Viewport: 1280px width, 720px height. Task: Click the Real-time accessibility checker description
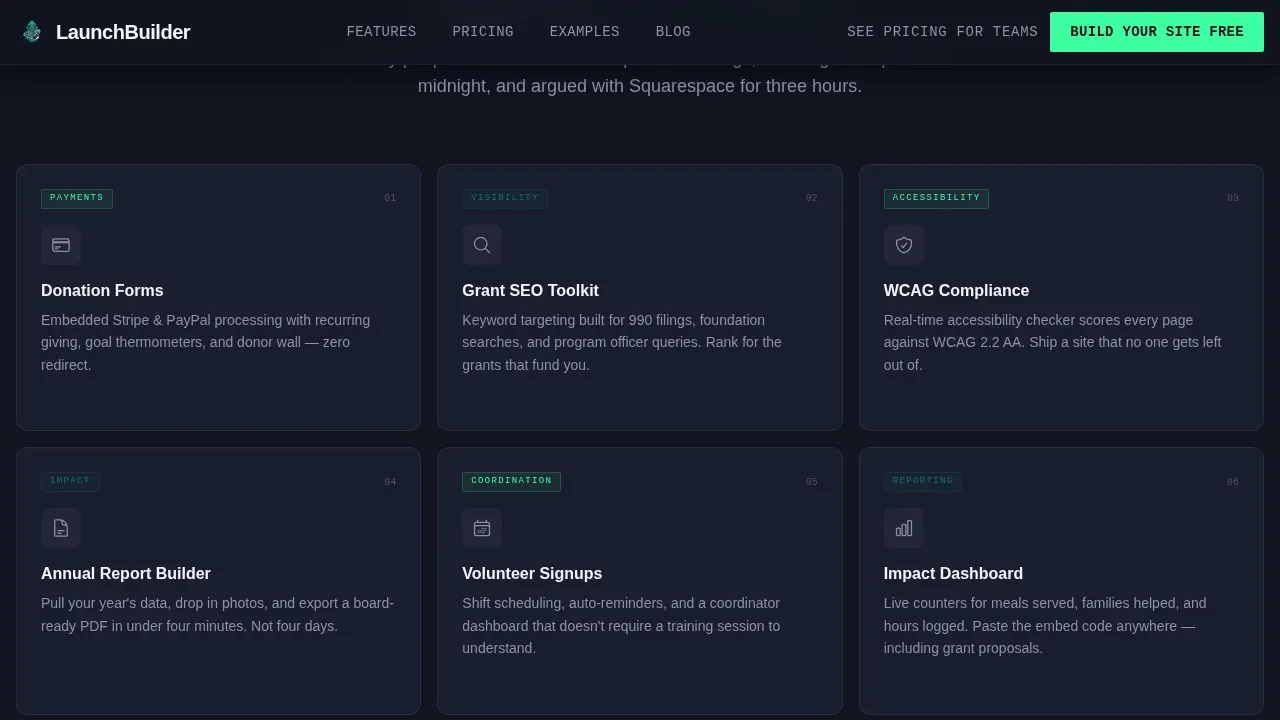pyautogui.click(x=1052, y=342)
